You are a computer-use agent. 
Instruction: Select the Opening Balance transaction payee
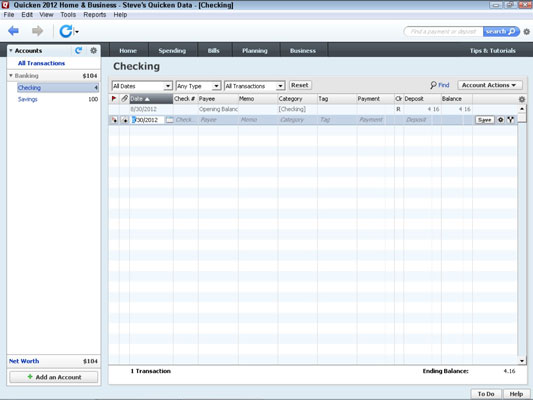click(x=218, y=109)
